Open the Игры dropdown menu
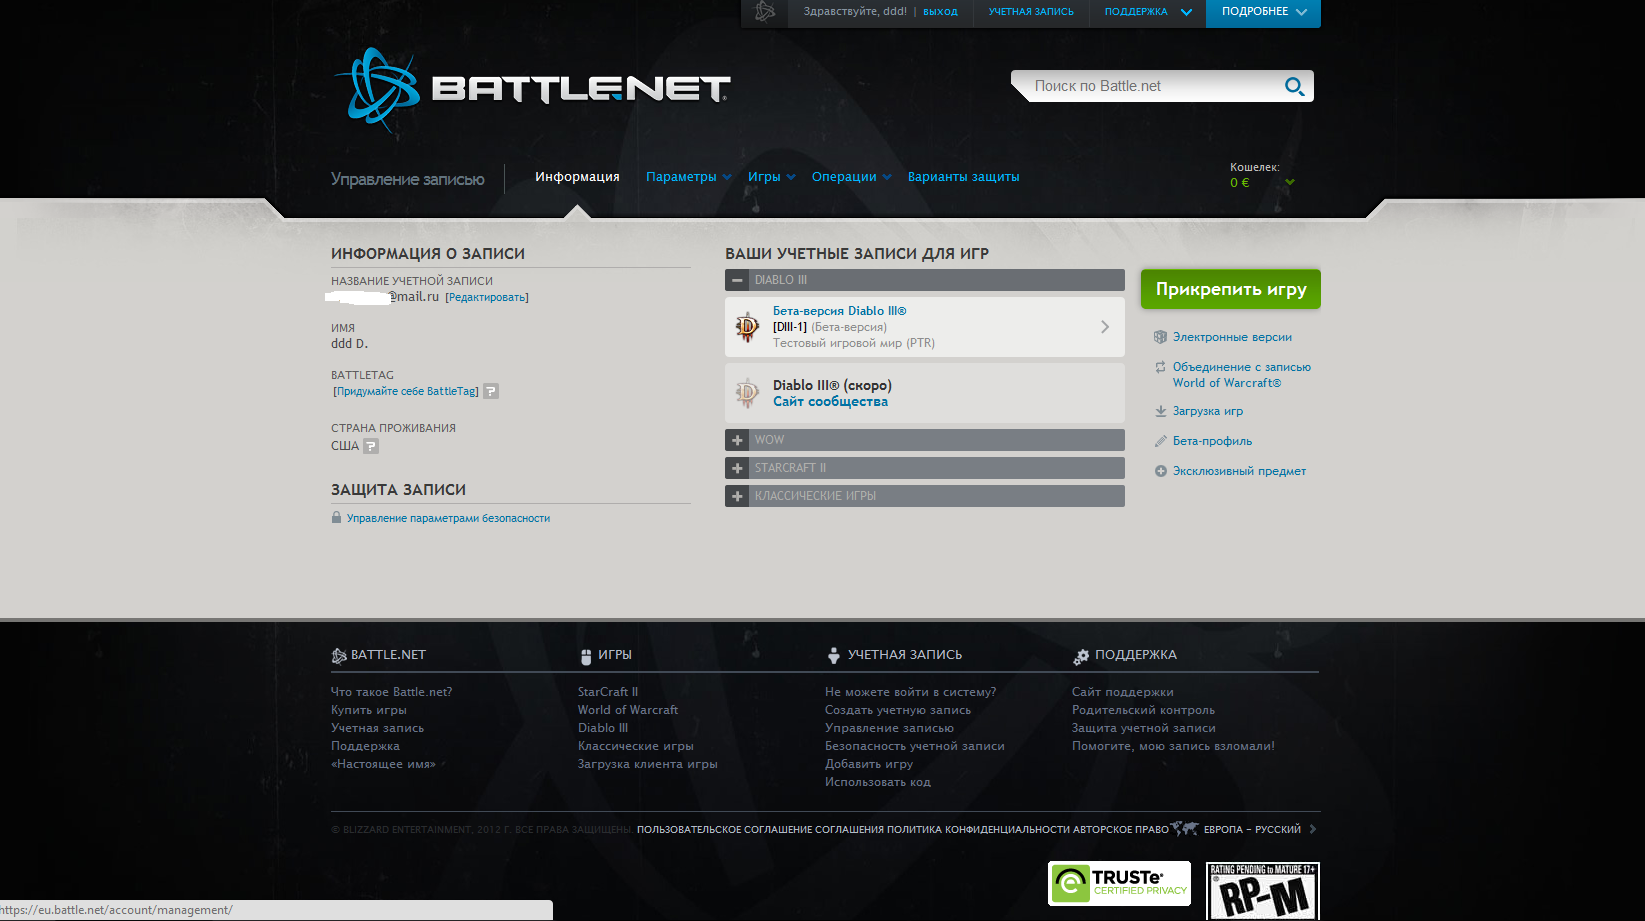This screenshot has height=921, width=1645. click(x=772, y=177)
